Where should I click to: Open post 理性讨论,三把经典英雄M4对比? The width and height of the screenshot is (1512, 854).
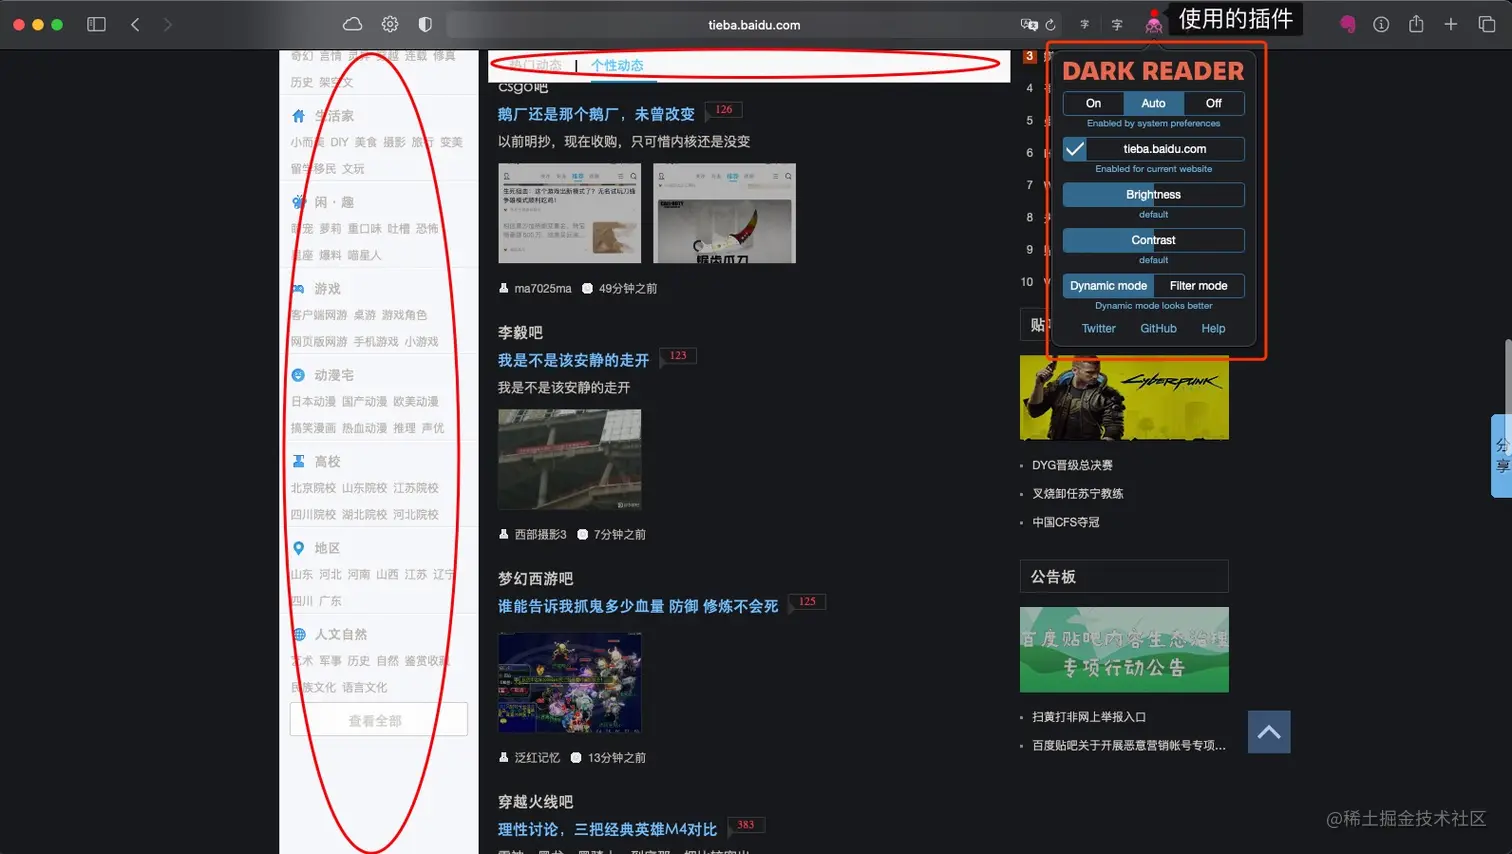[607, 829]
